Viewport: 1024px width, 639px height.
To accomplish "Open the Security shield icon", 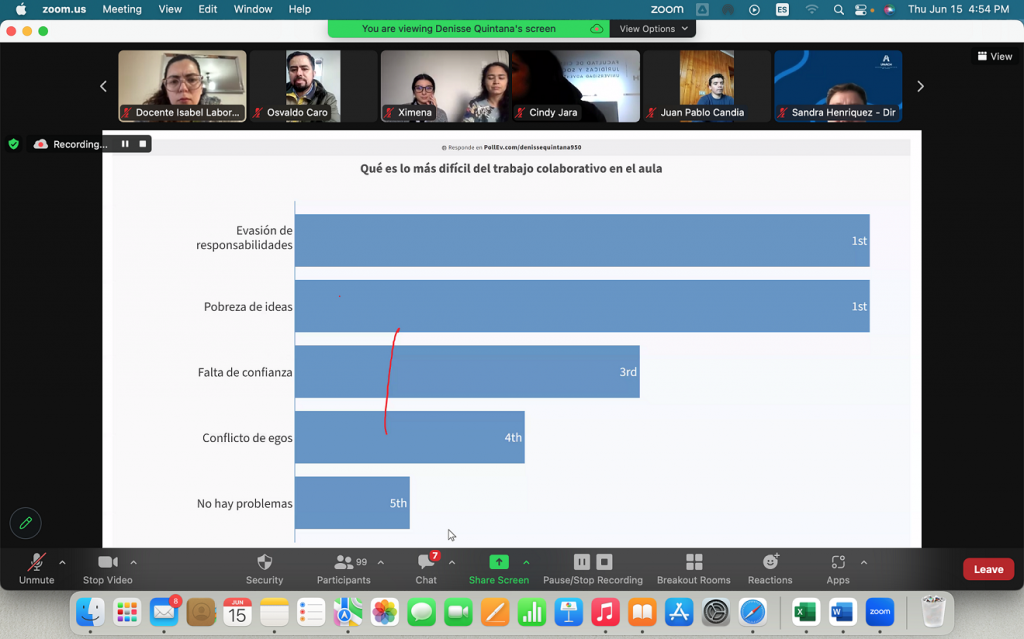I will click(x=264, y=562).
